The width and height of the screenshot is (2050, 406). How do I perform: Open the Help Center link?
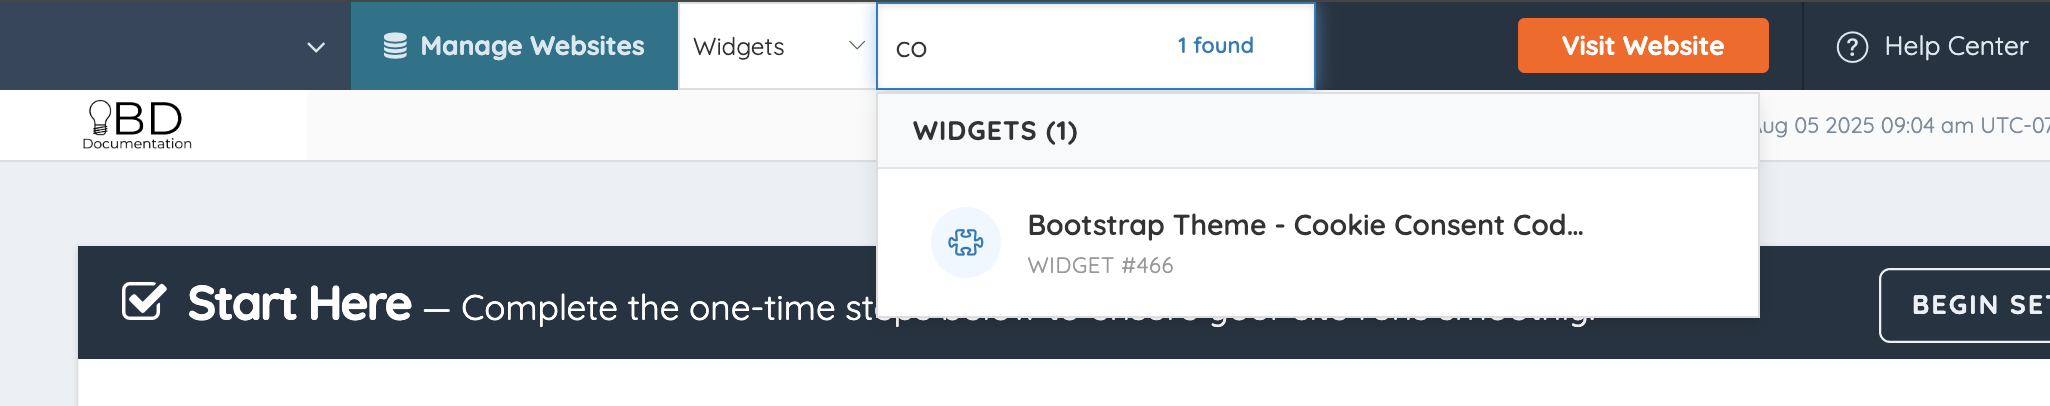[x=1932, y=46]
